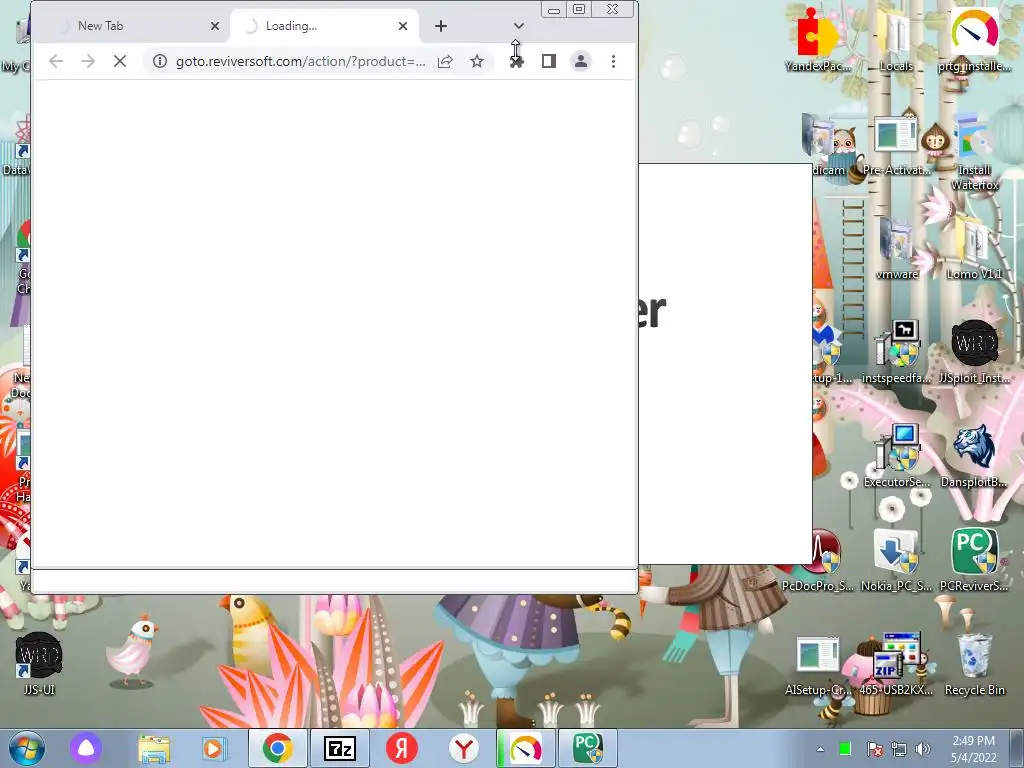Select the 465-USB2KX... zip icon
This screenshot has height=768, width=1024.
point(896,665)
